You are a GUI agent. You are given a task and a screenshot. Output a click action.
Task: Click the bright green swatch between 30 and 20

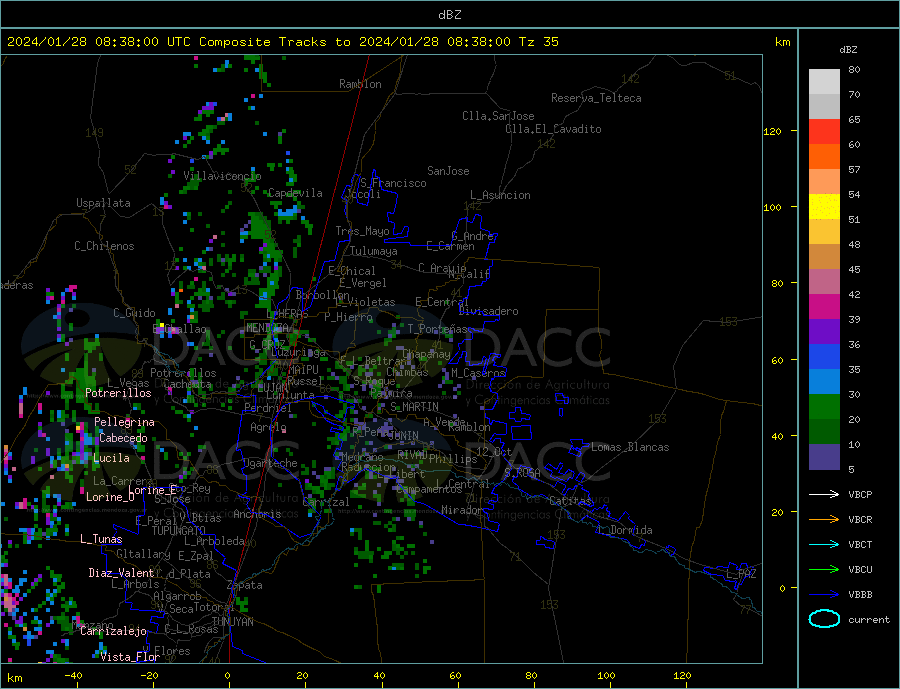coord(824,407)
